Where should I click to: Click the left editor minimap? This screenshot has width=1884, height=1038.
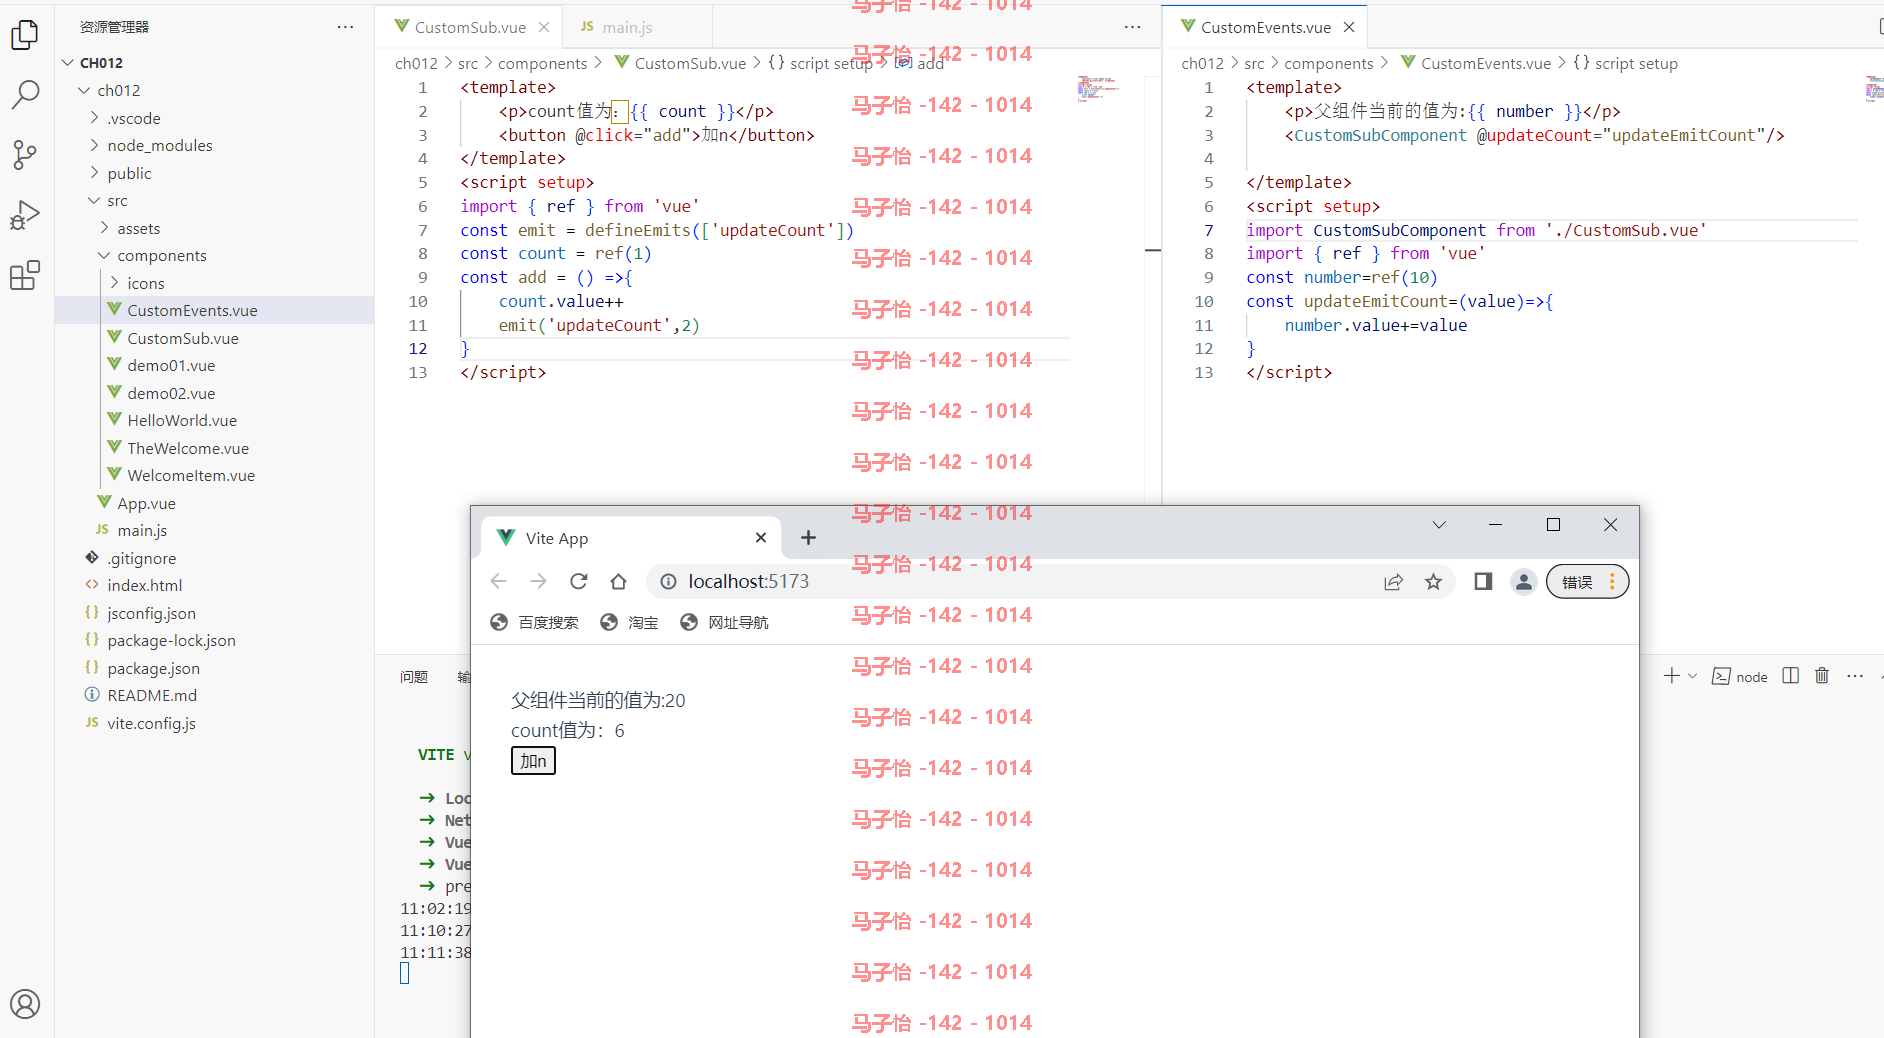pos(1098,88)
